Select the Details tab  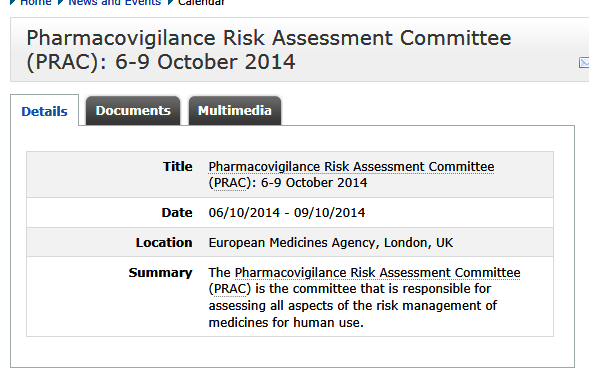[44, 111]
